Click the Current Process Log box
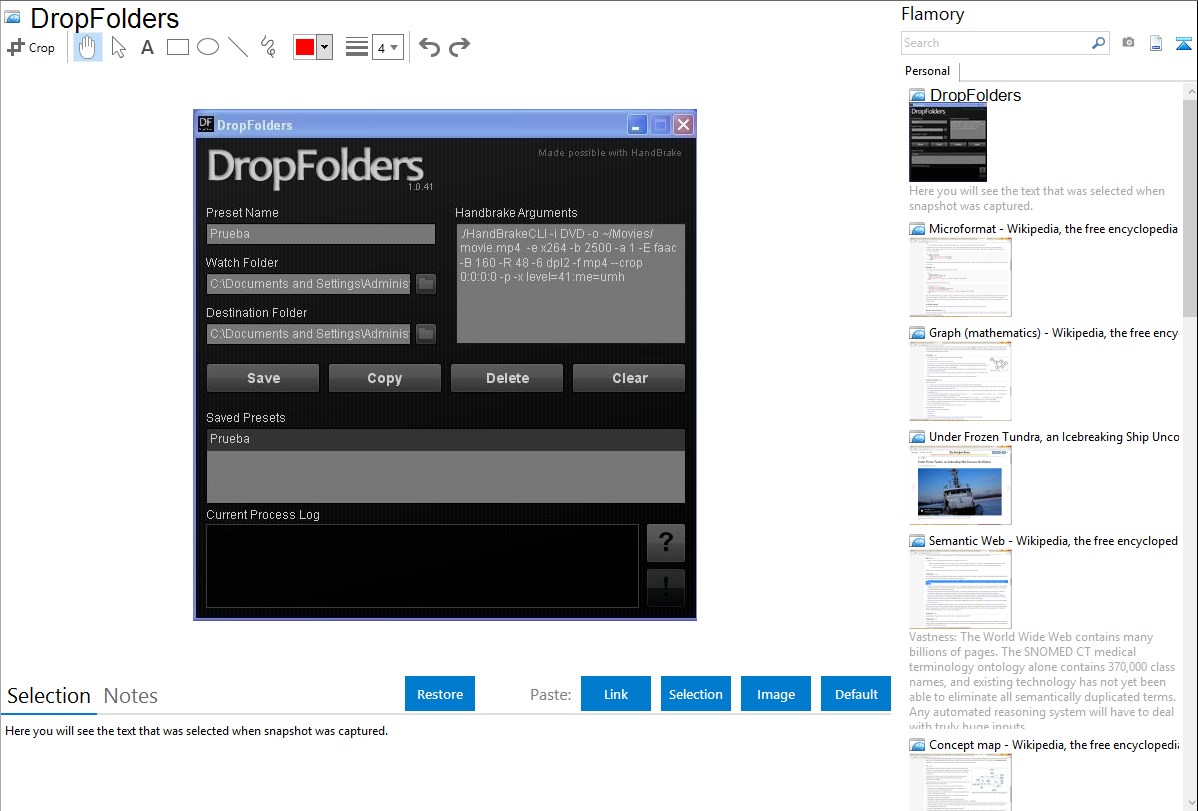The image size is (1198, 811). tap(423, 566)
